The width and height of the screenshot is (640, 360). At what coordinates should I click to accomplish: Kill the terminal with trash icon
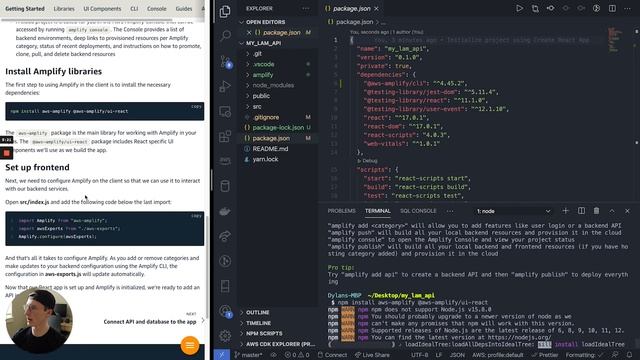point(596,211)
